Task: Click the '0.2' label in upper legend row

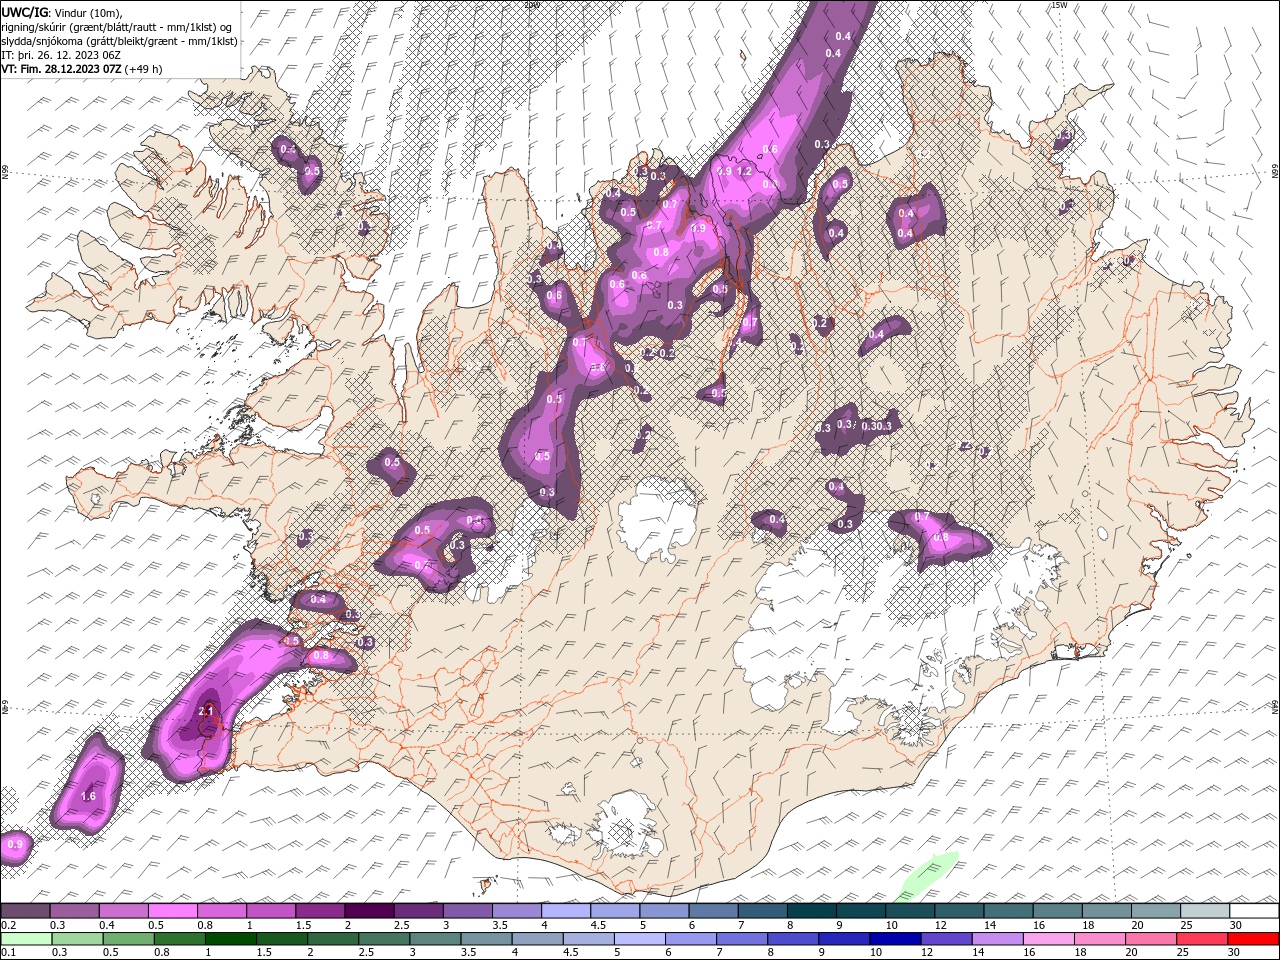Action: point(8,925)
